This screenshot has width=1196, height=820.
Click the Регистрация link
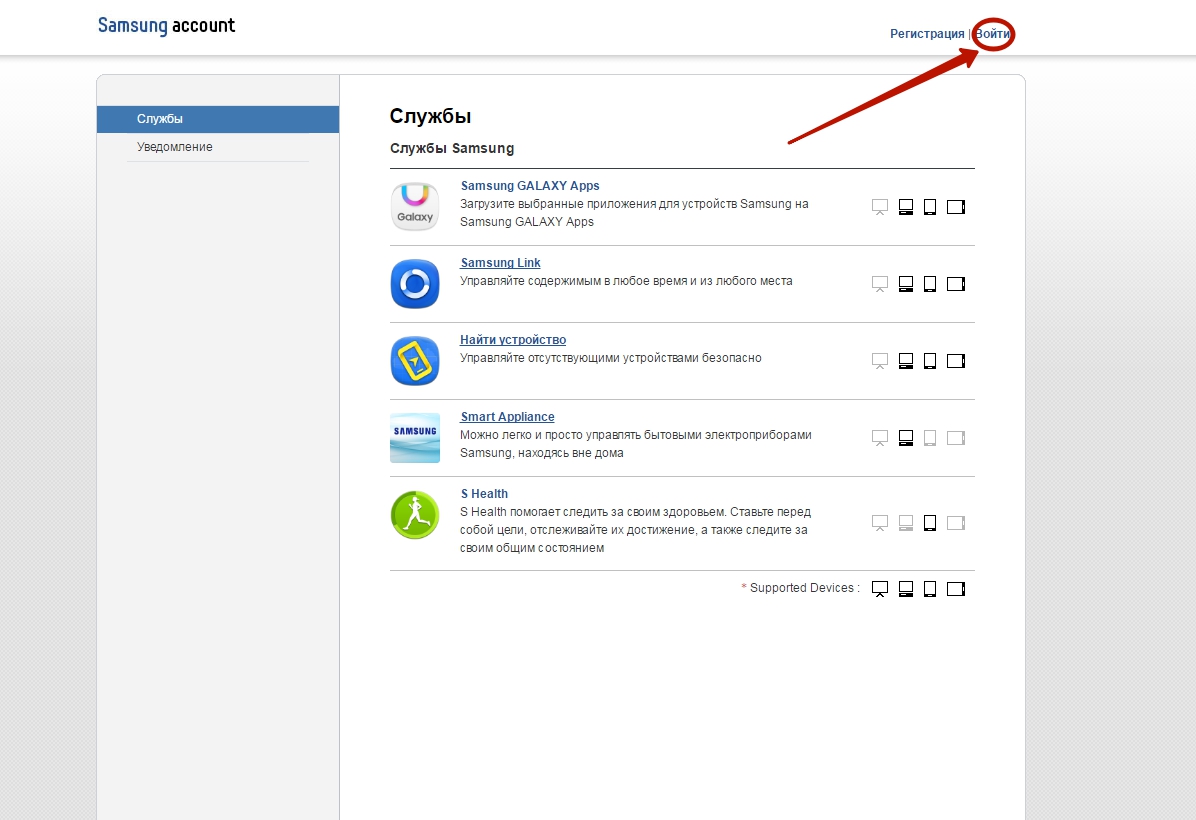coord(927,34)
